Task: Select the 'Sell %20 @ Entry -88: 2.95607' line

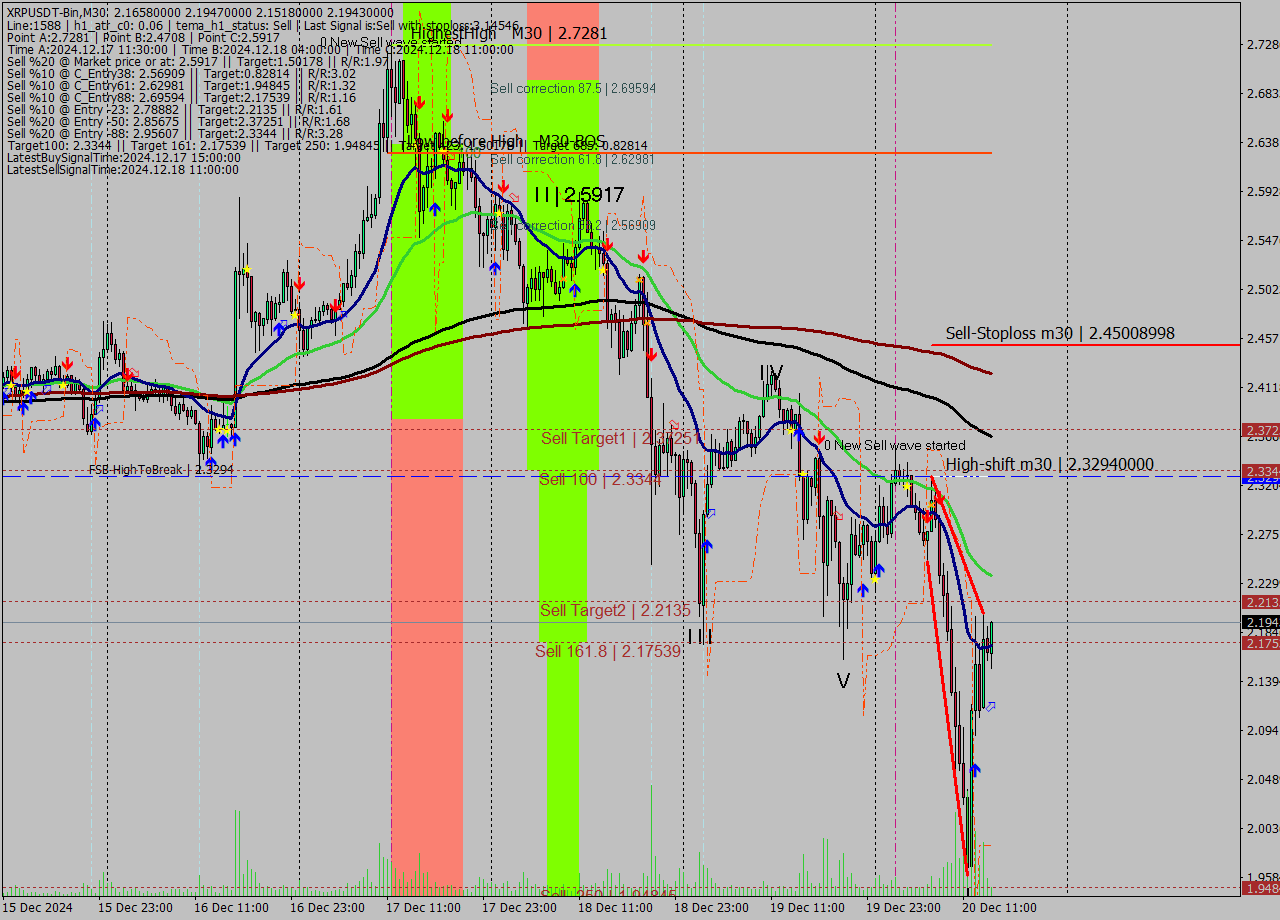Action: (x=174, y=134)
